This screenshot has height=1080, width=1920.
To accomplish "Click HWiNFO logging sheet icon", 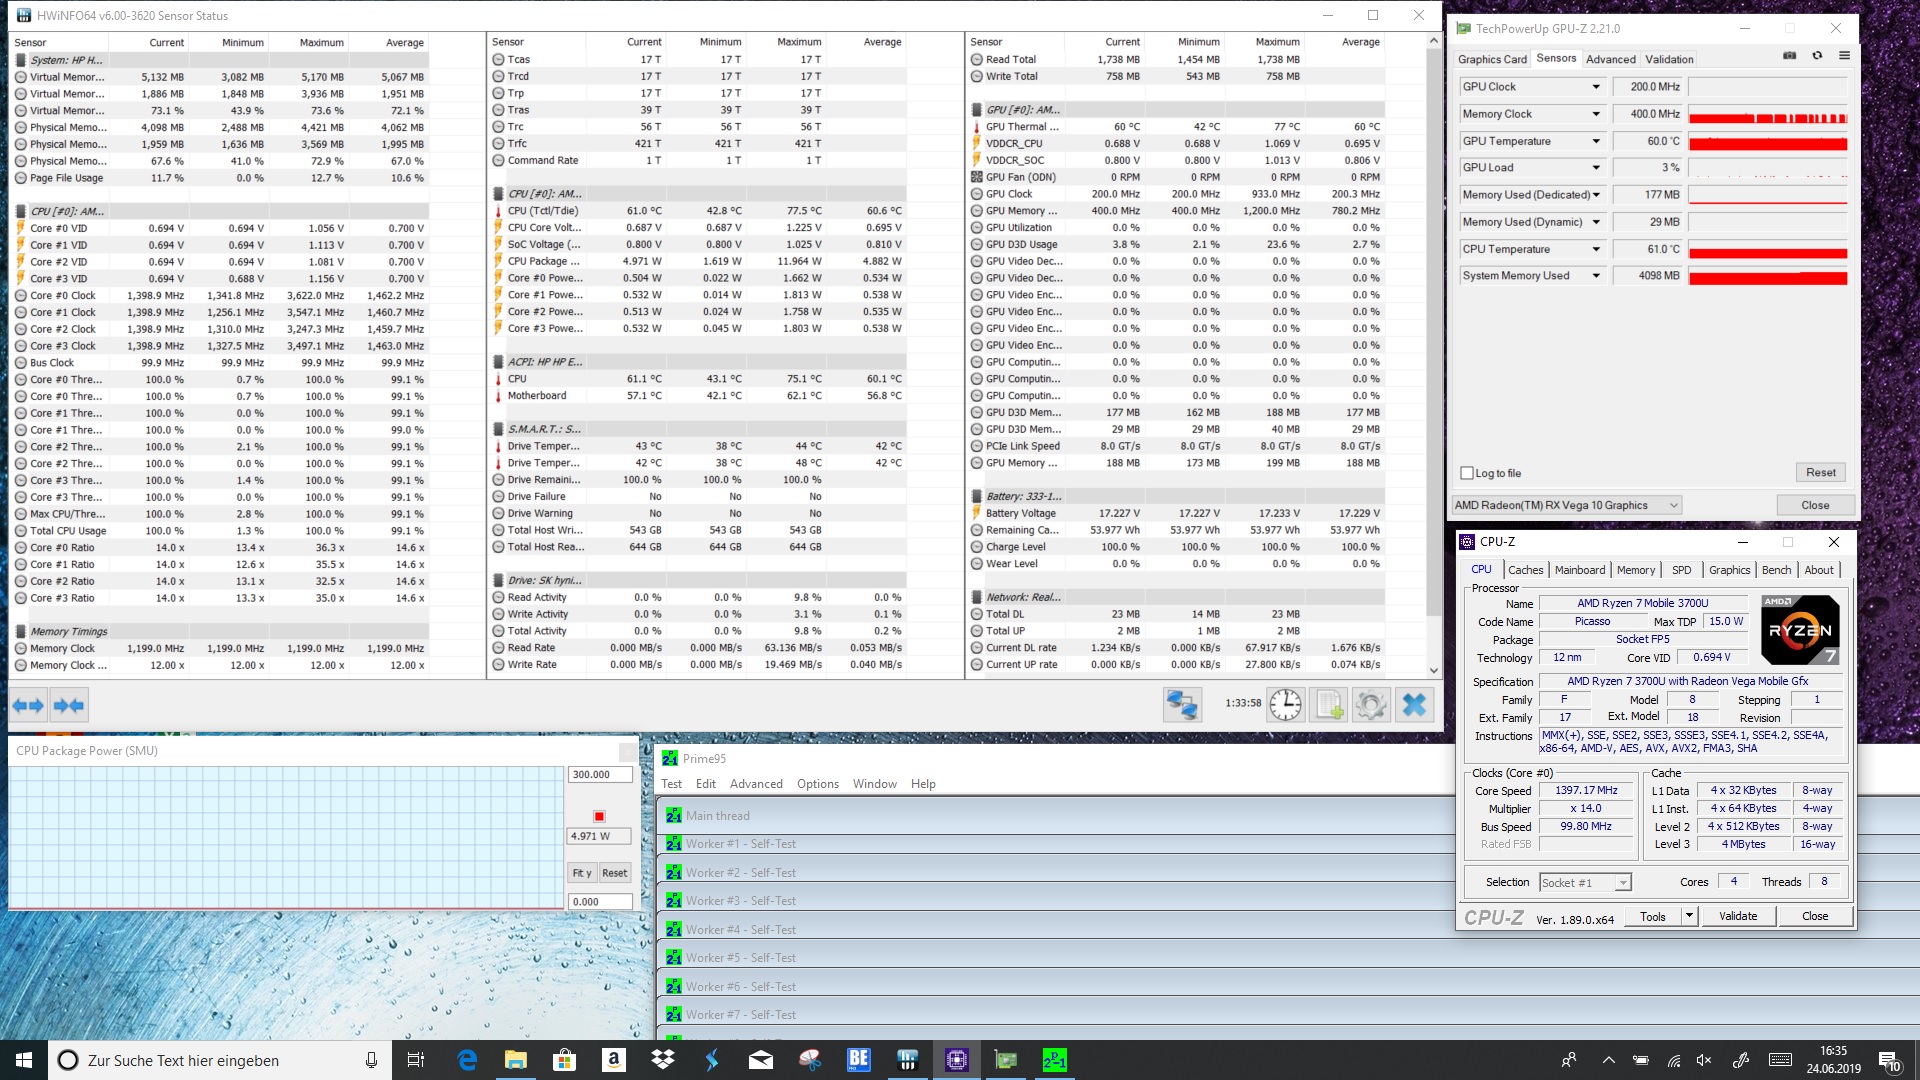I will pos(1329,705).
